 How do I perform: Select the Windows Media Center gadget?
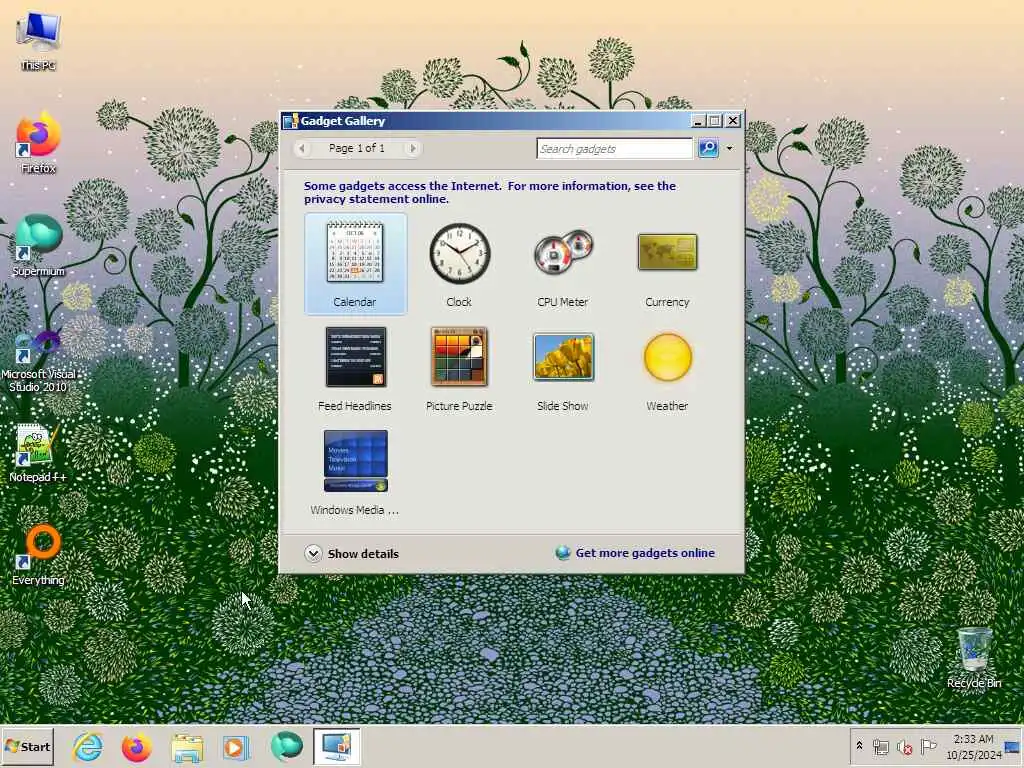355,472
